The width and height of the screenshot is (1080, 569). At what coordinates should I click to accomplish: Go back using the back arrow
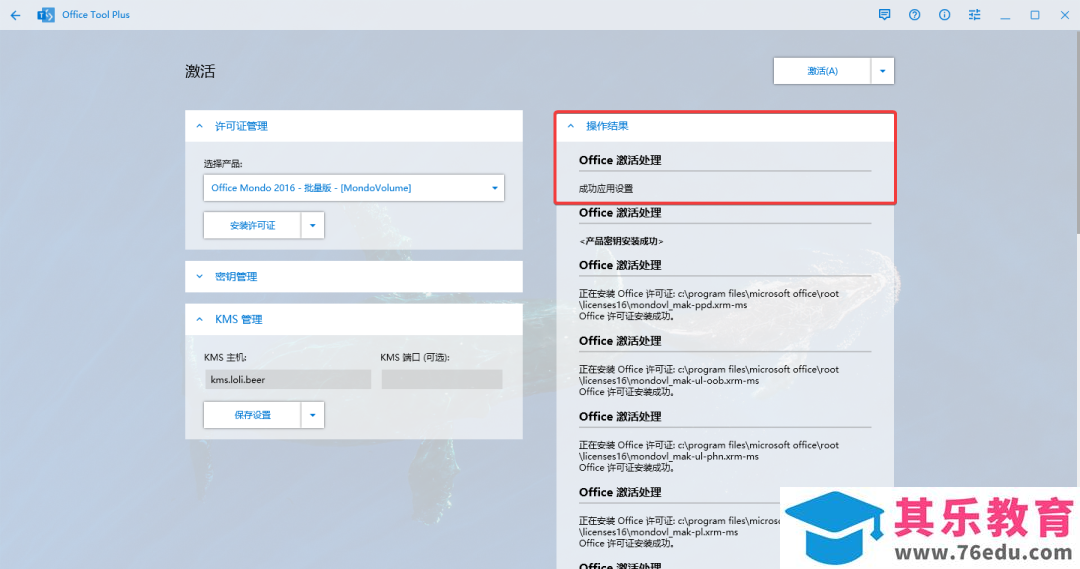pos(15,14)
